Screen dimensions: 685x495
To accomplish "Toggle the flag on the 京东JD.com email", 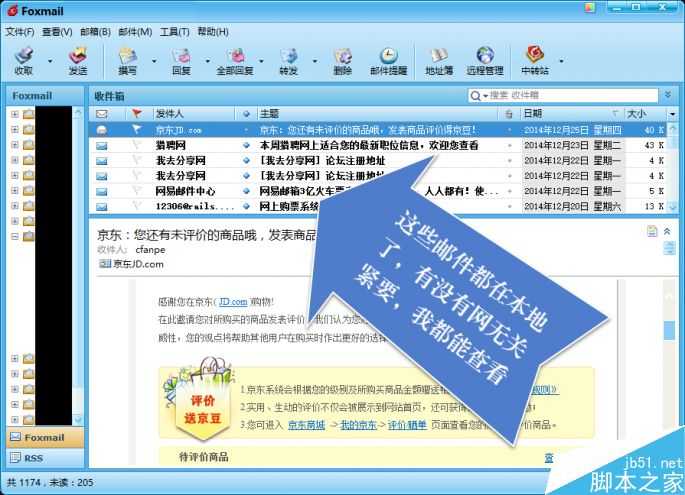I will point(137,130).
